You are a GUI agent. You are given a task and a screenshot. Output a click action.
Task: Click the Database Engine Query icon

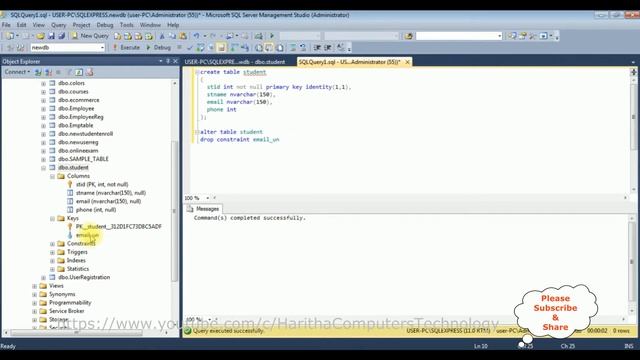coord(118,36)
